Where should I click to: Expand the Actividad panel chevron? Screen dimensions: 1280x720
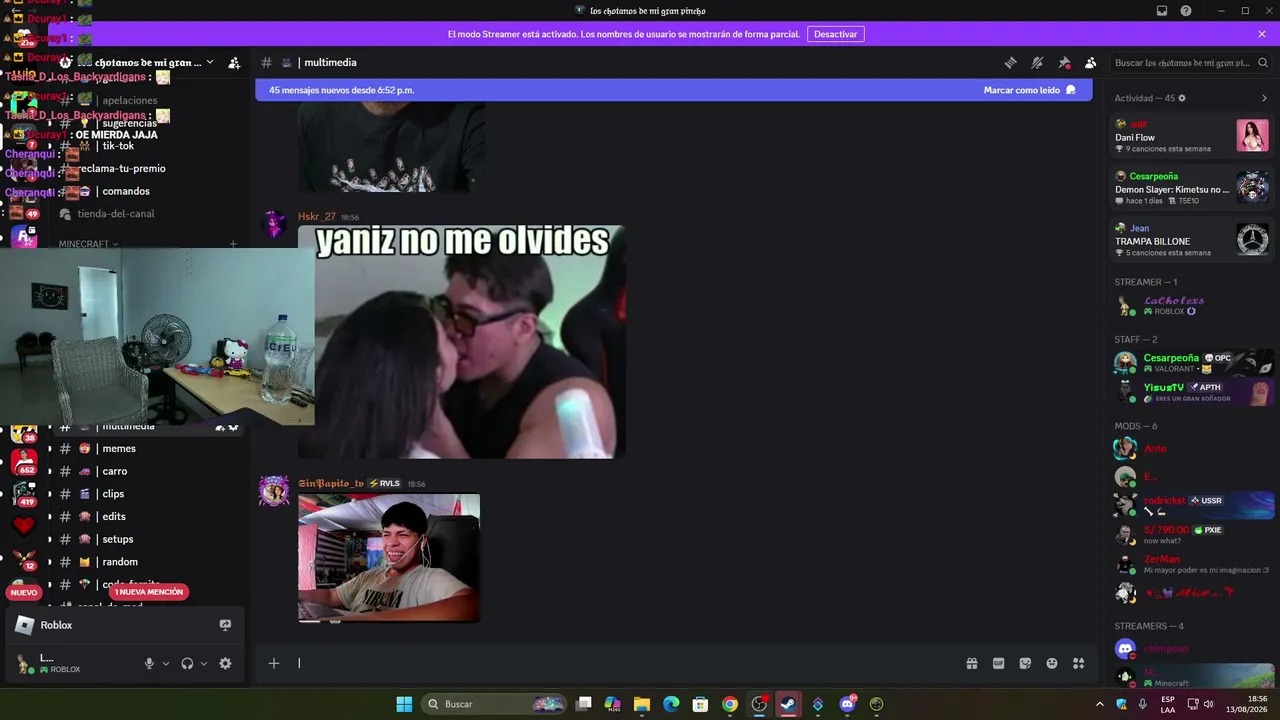[1264, 98]
